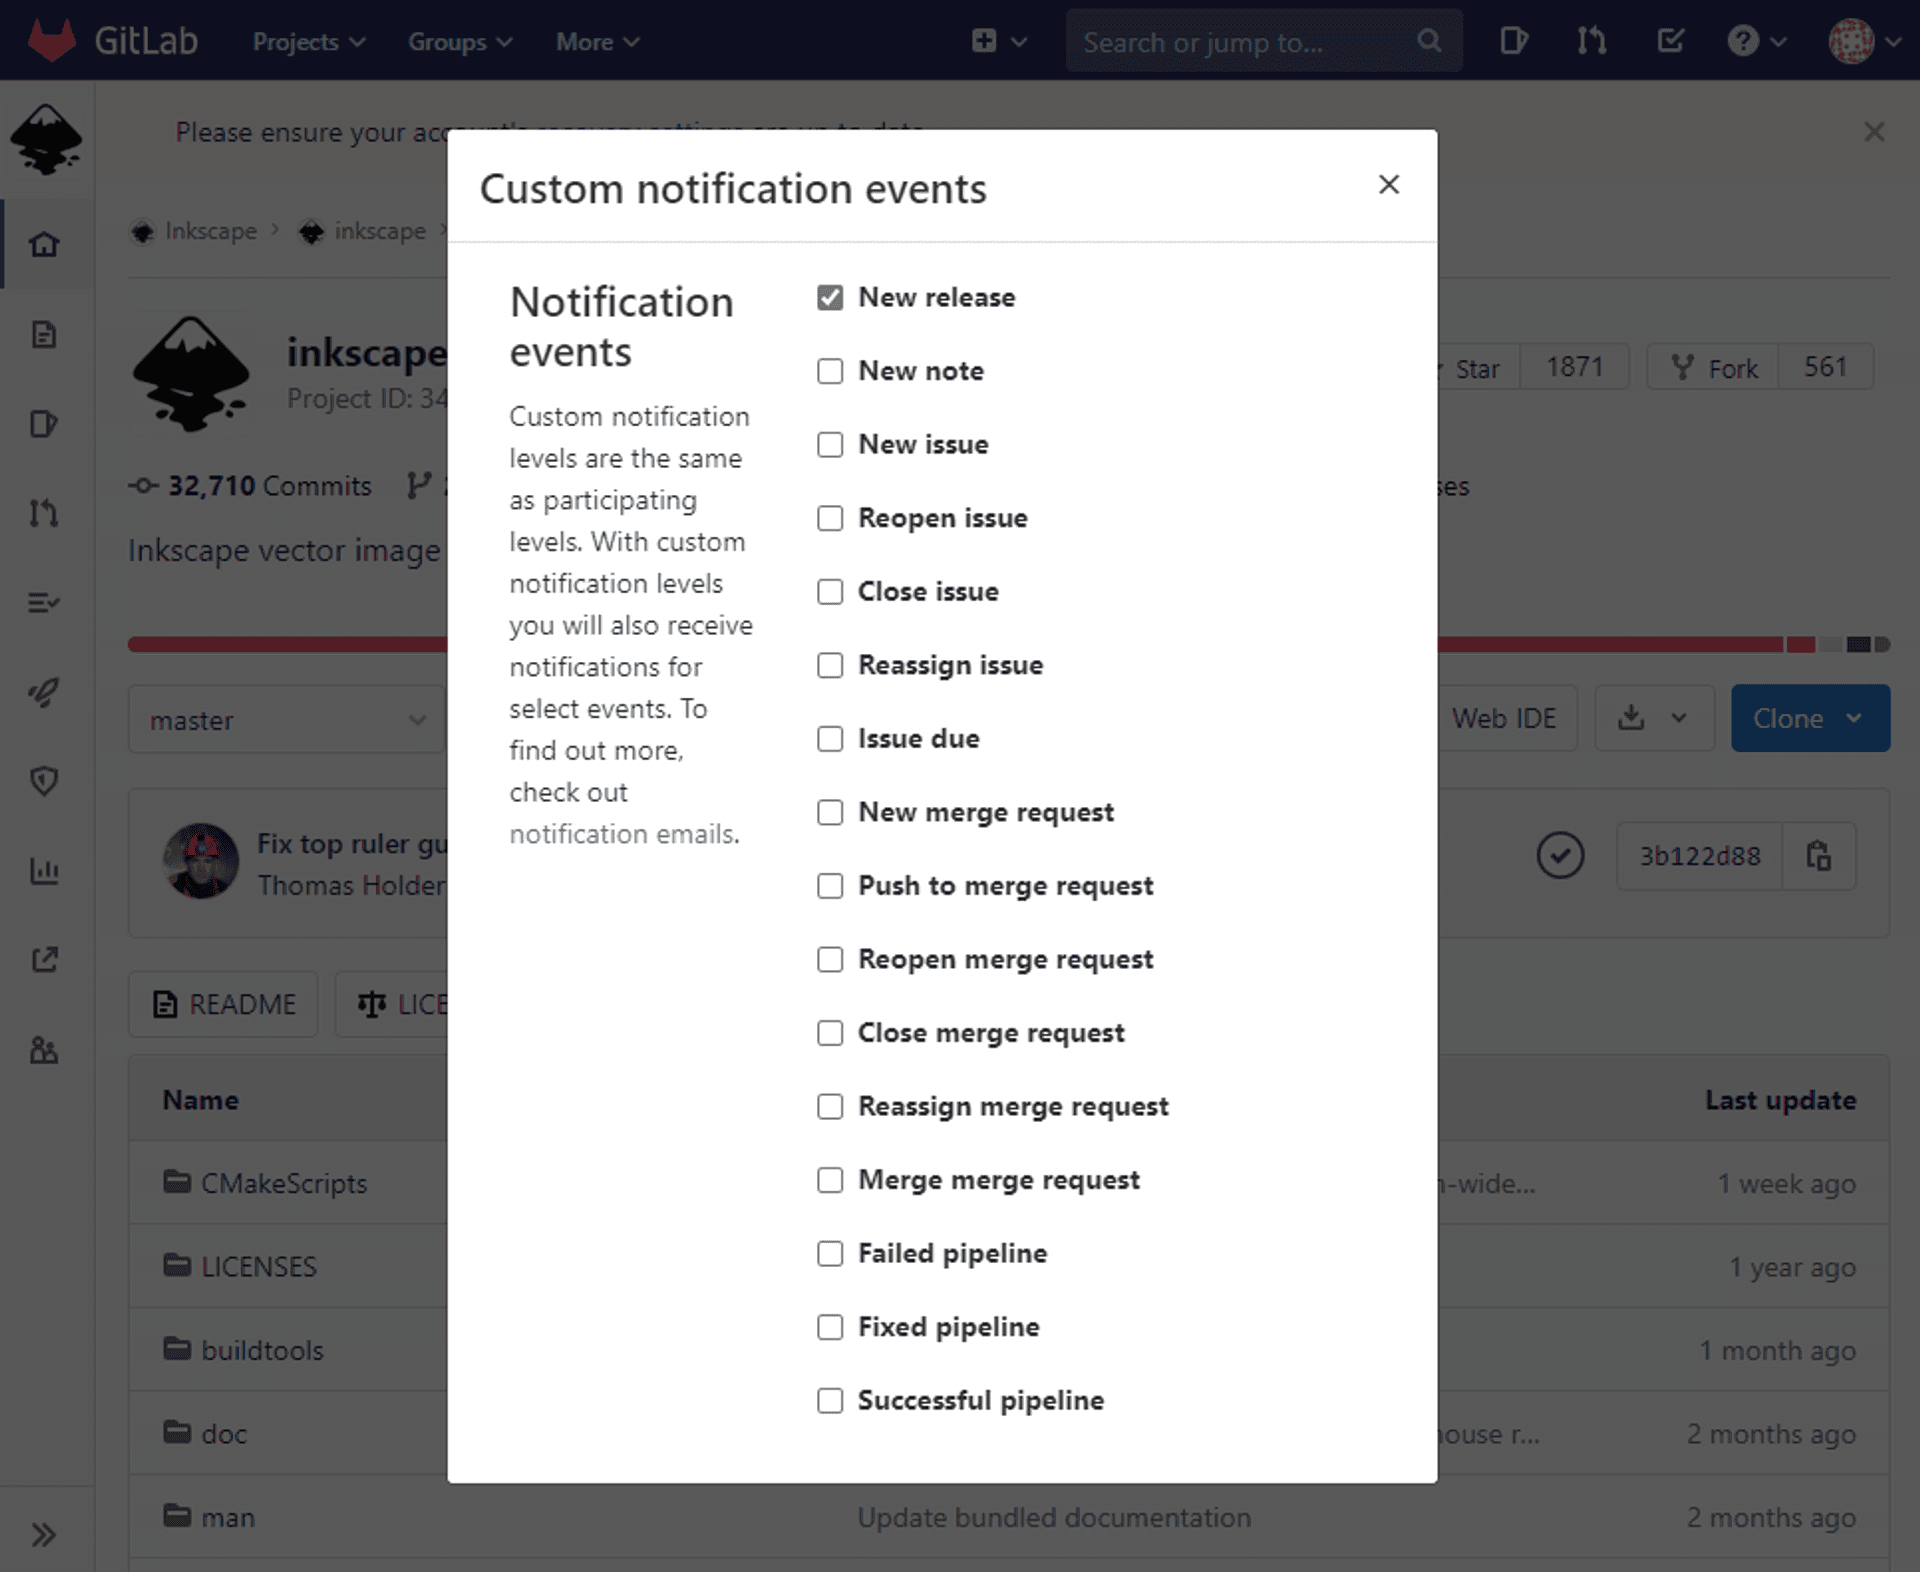This screenshot has height=1572, width=1920.
Task: Open the master branch dropdown
Action: (x=287, y=719)
